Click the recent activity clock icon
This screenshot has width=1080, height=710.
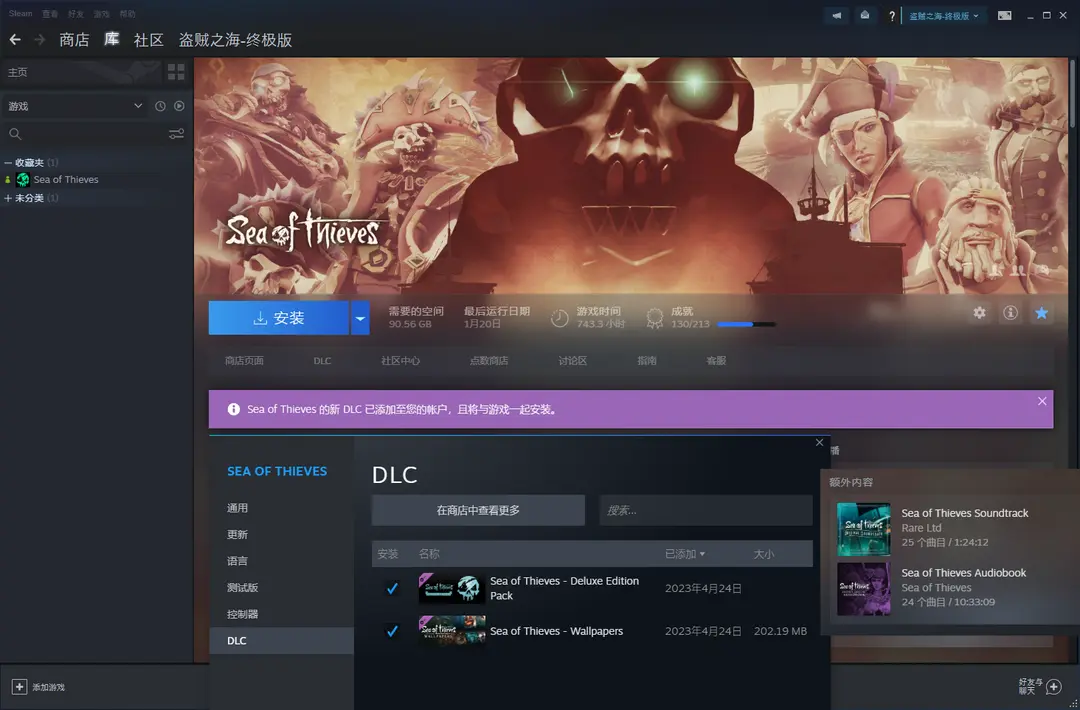(x=160, y=106)
